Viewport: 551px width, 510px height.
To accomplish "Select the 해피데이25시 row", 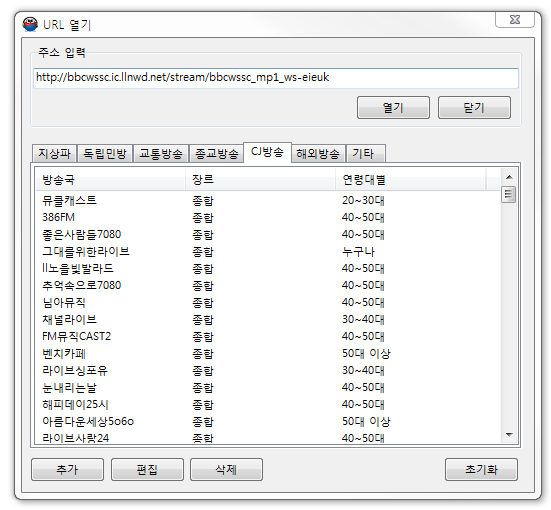I will tap(268, 405).
